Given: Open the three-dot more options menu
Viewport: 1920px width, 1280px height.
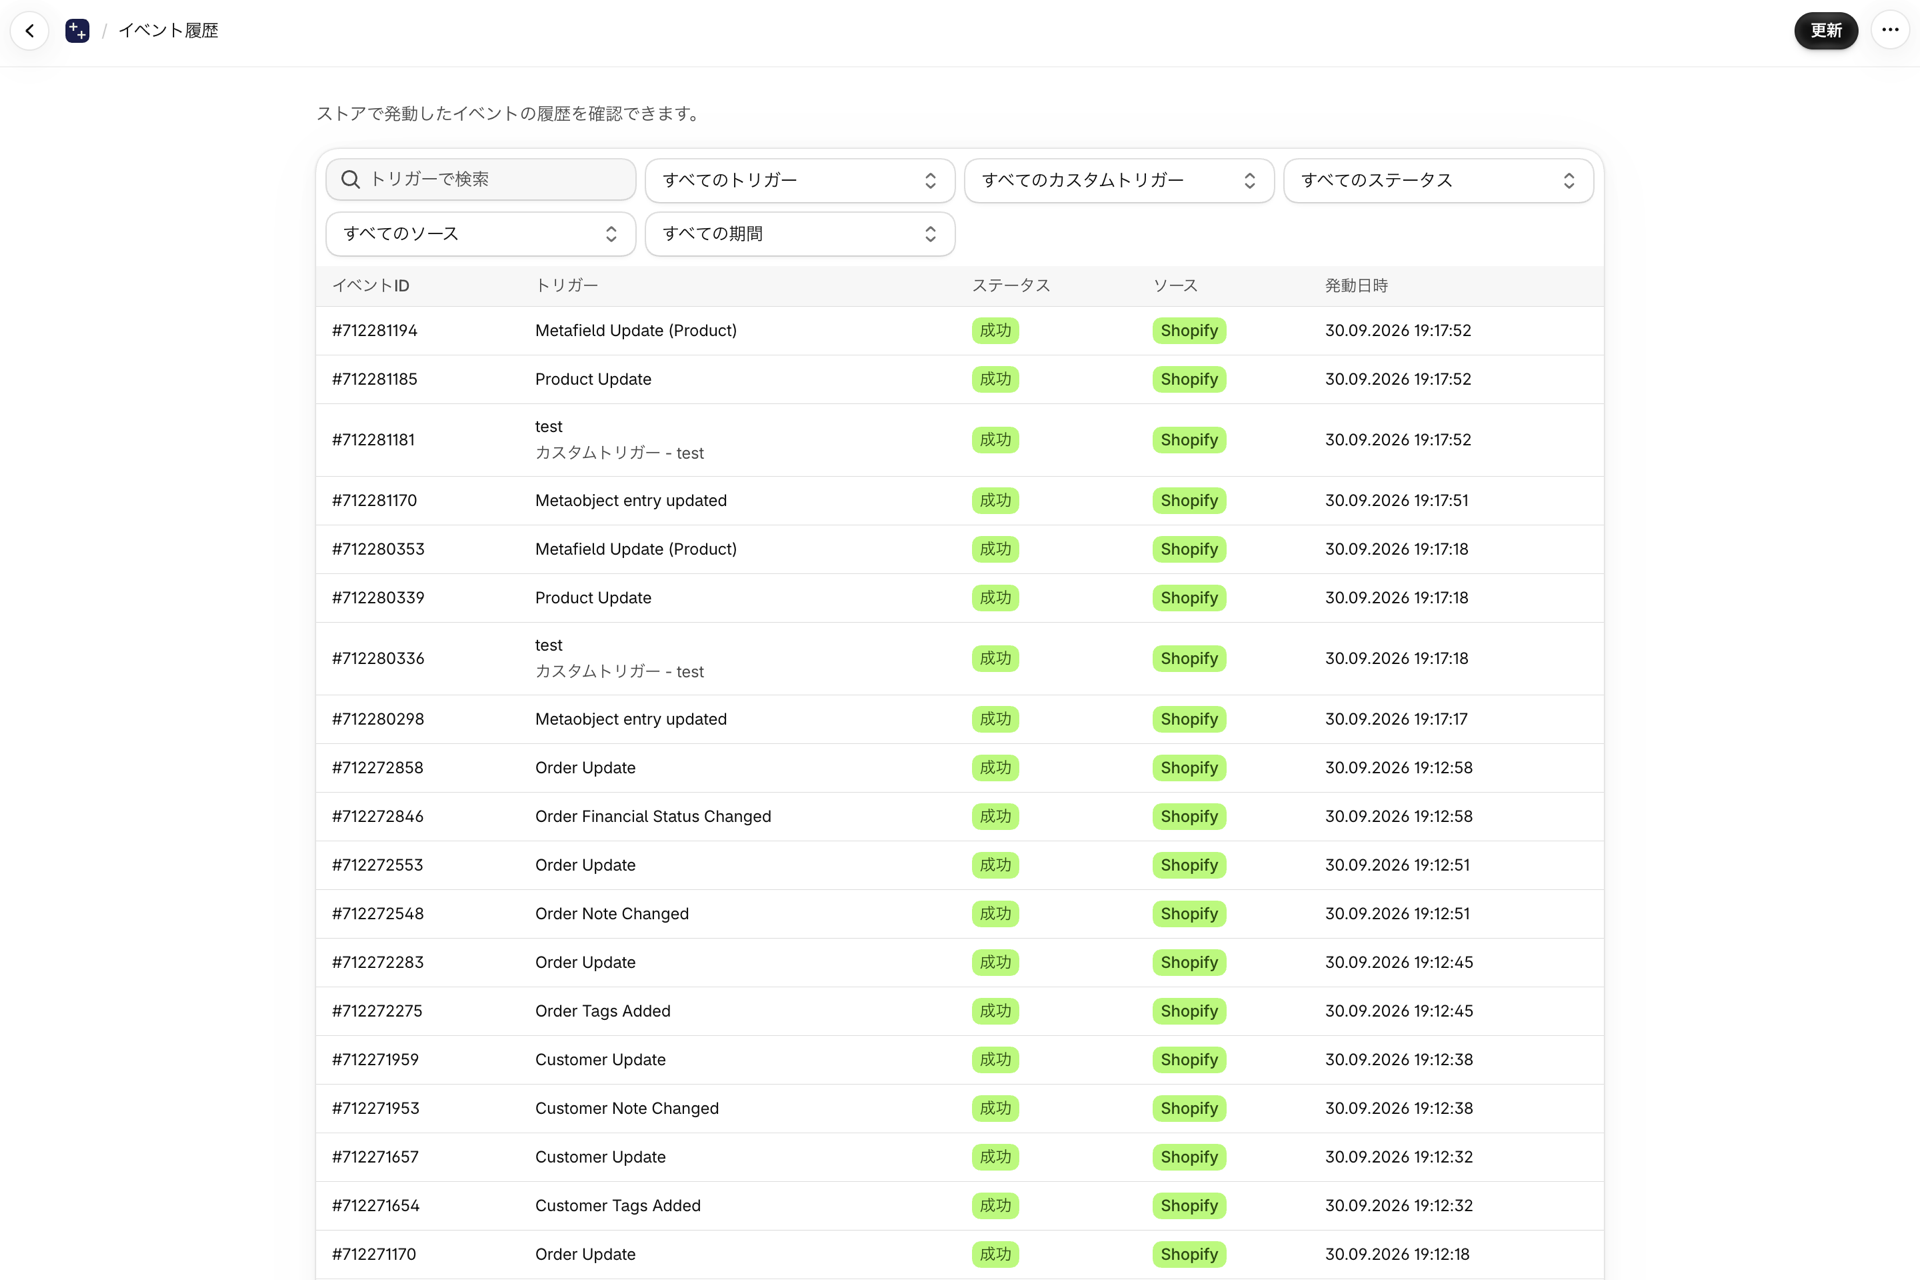Looking at the screenshot, I should point(1890,30).
